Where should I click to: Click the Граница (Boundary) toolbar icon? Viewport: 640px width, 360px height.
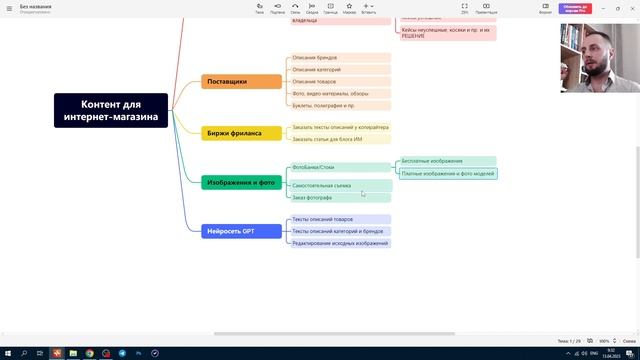(331, 9)
